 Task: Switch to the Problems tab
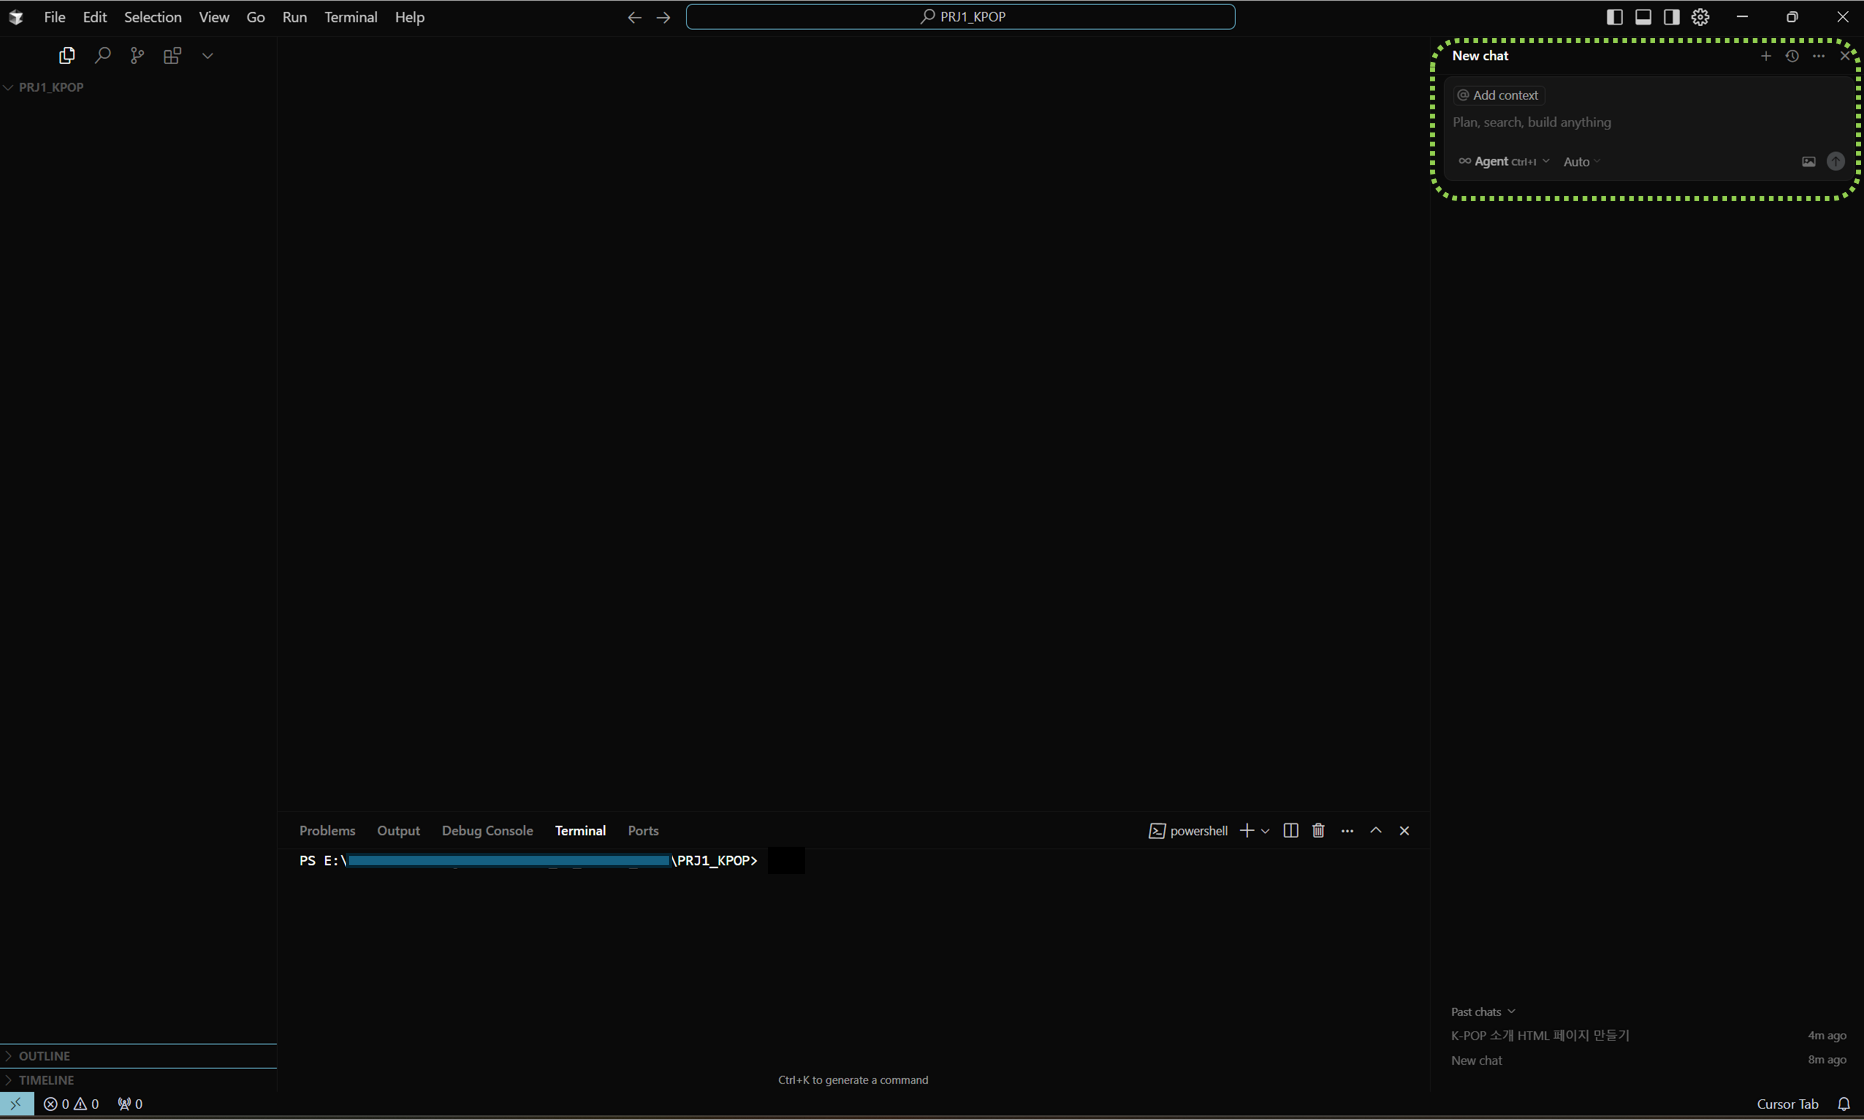pos(327,831)
